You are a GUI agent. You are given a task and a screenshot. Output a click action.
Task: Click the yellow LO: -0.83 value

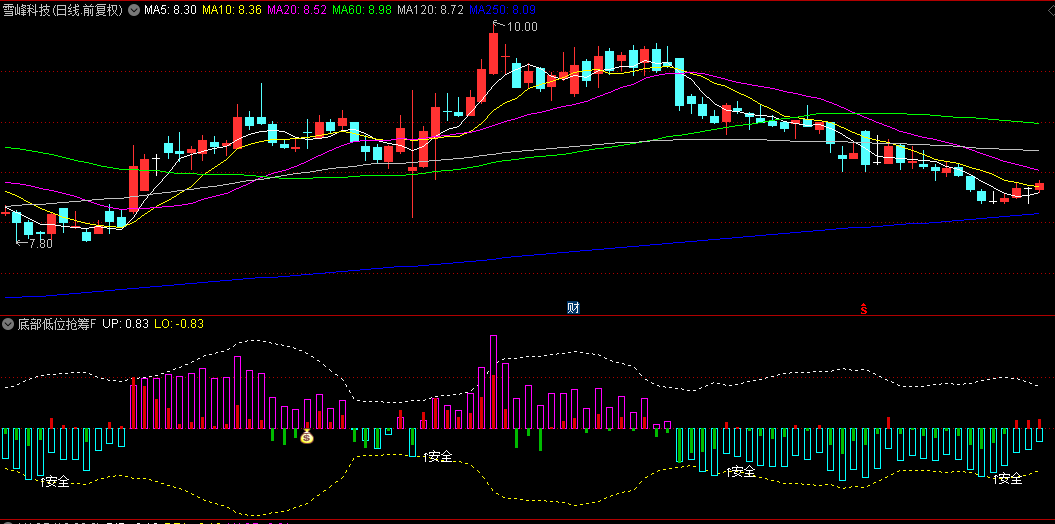coord(179,324)
